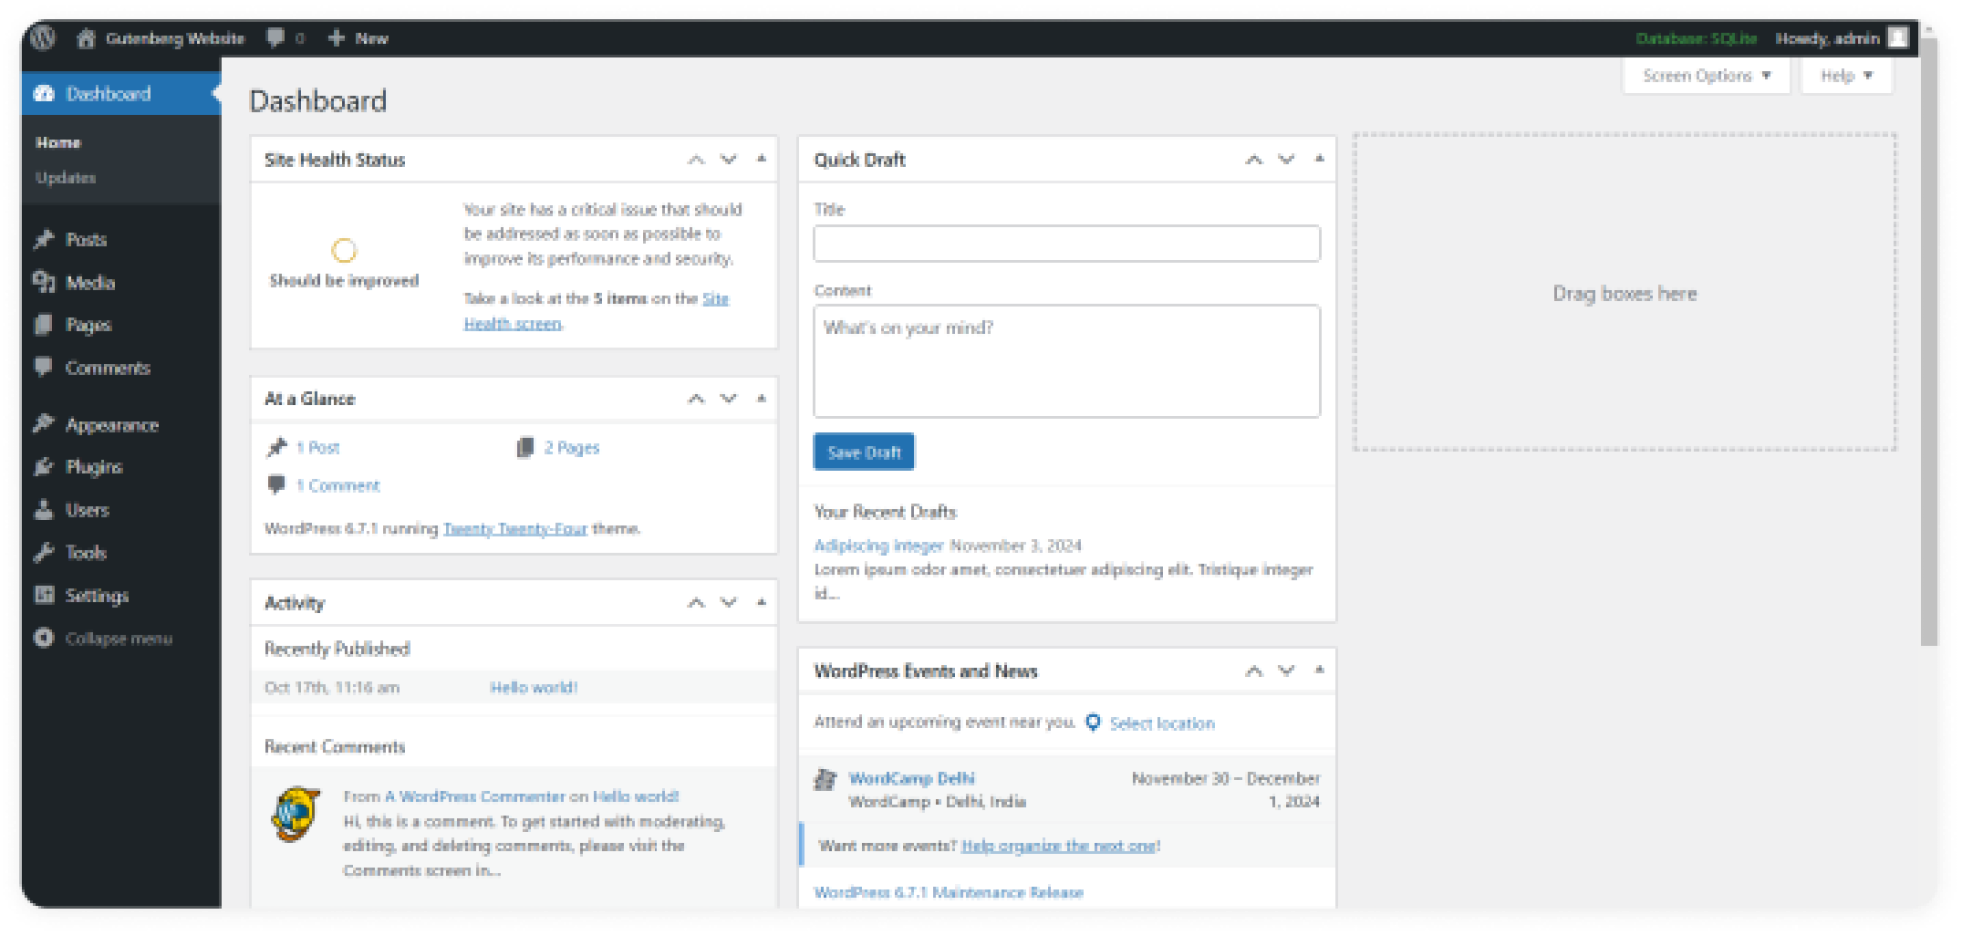Image resolution: width=1962 pixels, height=936 pixels.
Task: Open Hello world! post under Recently Published
Action: (534, 688)
